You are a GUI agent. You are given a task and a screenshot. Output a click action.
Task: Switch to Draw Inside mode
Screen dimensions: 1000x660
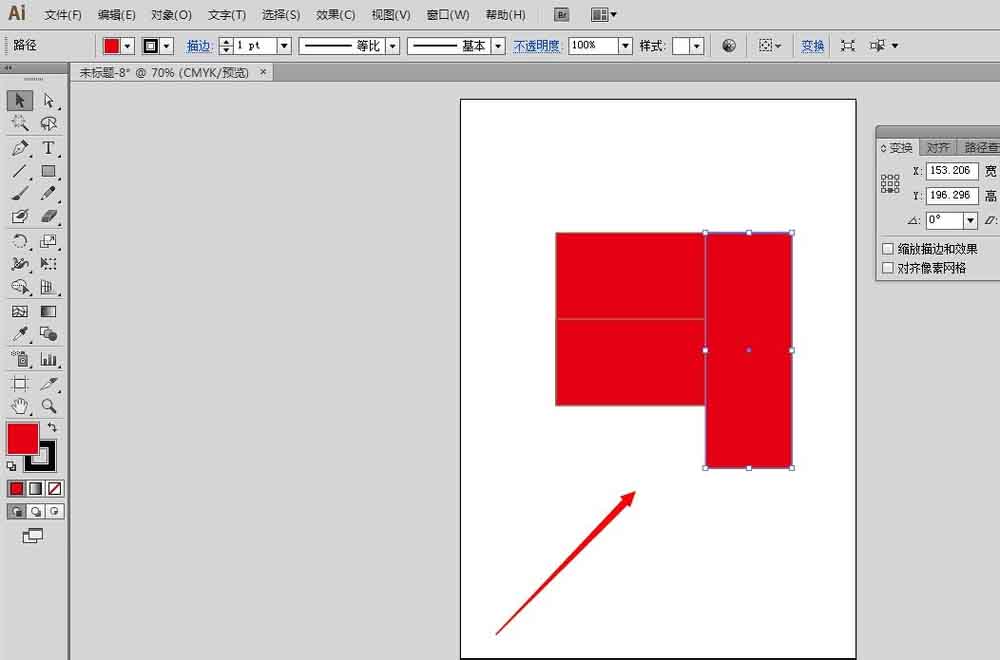pyautogui.click(x=55, y=511)
